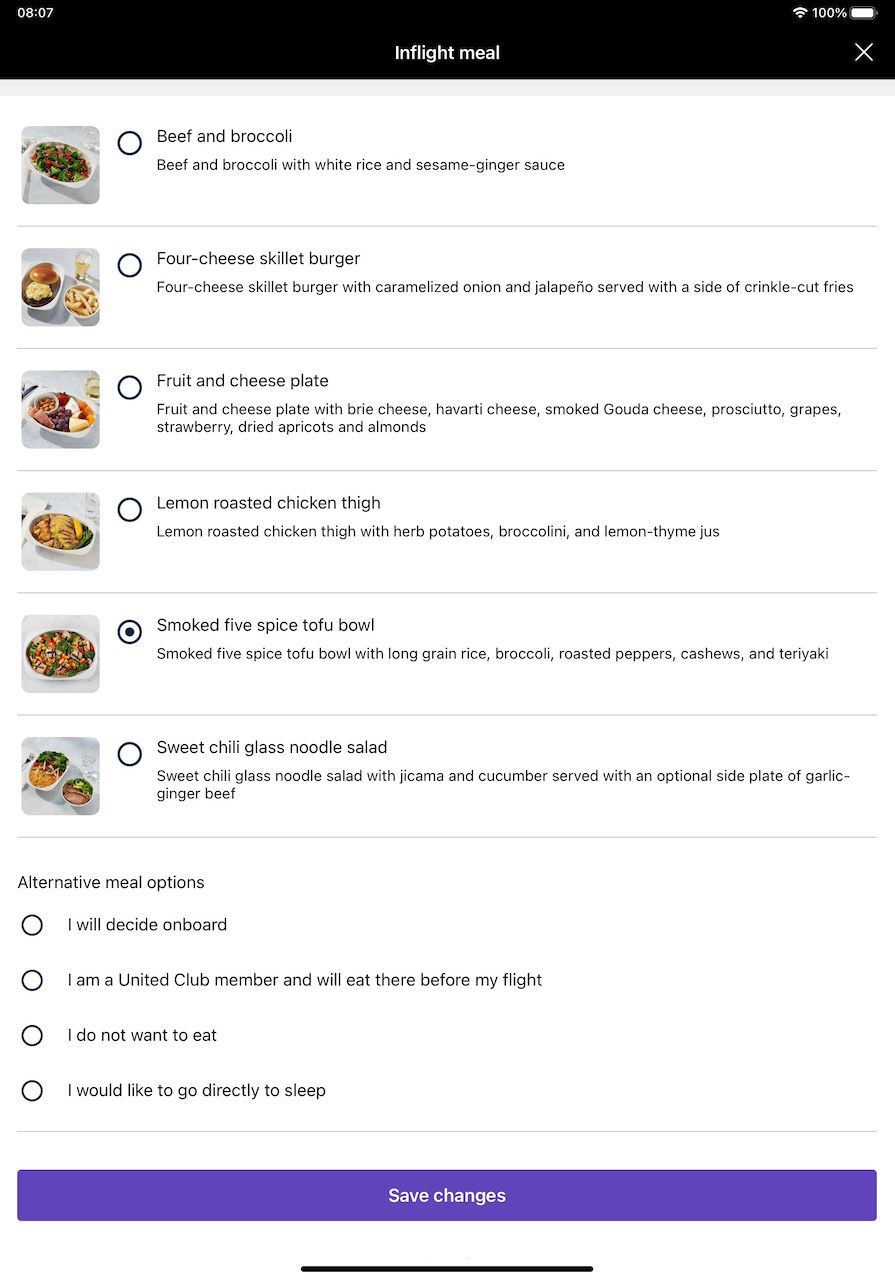
Task: Tap the Wi-Fi icon in status bar
Action: tap(800, 13)
